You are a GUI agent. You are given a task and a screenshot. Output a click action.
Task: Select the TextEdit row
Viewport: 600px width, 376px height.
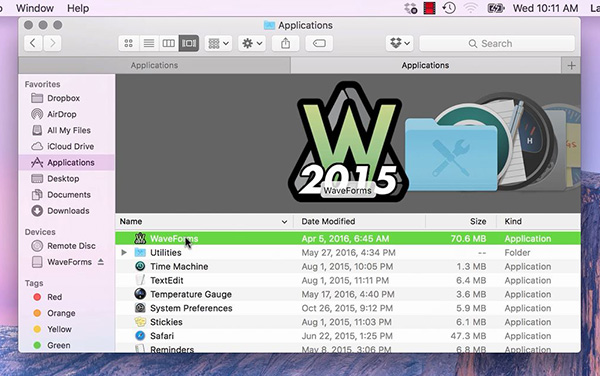(348, 280)
